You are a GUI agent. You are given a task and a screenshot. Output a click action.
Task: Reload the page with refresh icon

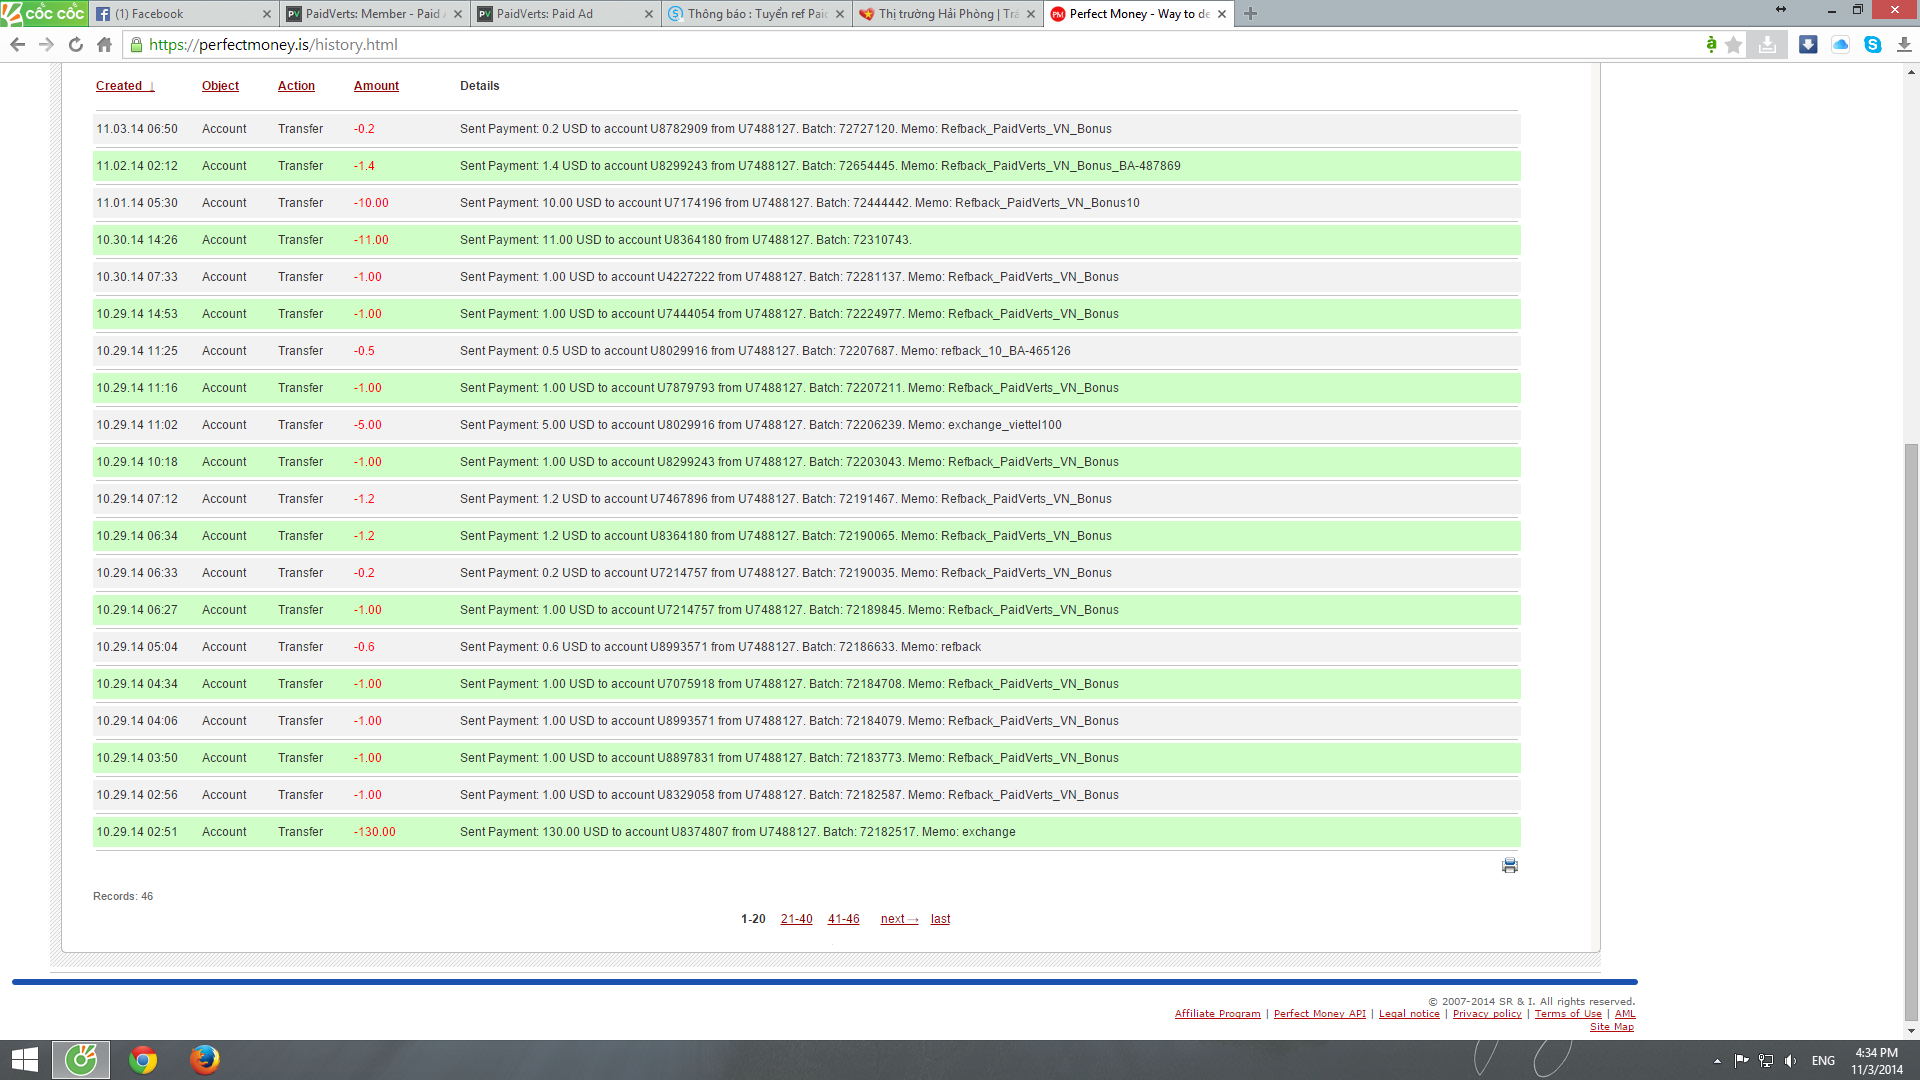pyautogui.click(x=75, y=45)
